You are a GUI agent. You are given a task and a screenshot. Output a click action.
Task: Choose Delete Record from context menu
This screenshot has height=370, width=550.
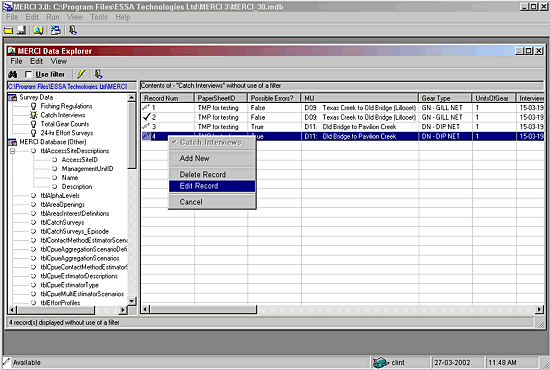[x=212, y=175]
